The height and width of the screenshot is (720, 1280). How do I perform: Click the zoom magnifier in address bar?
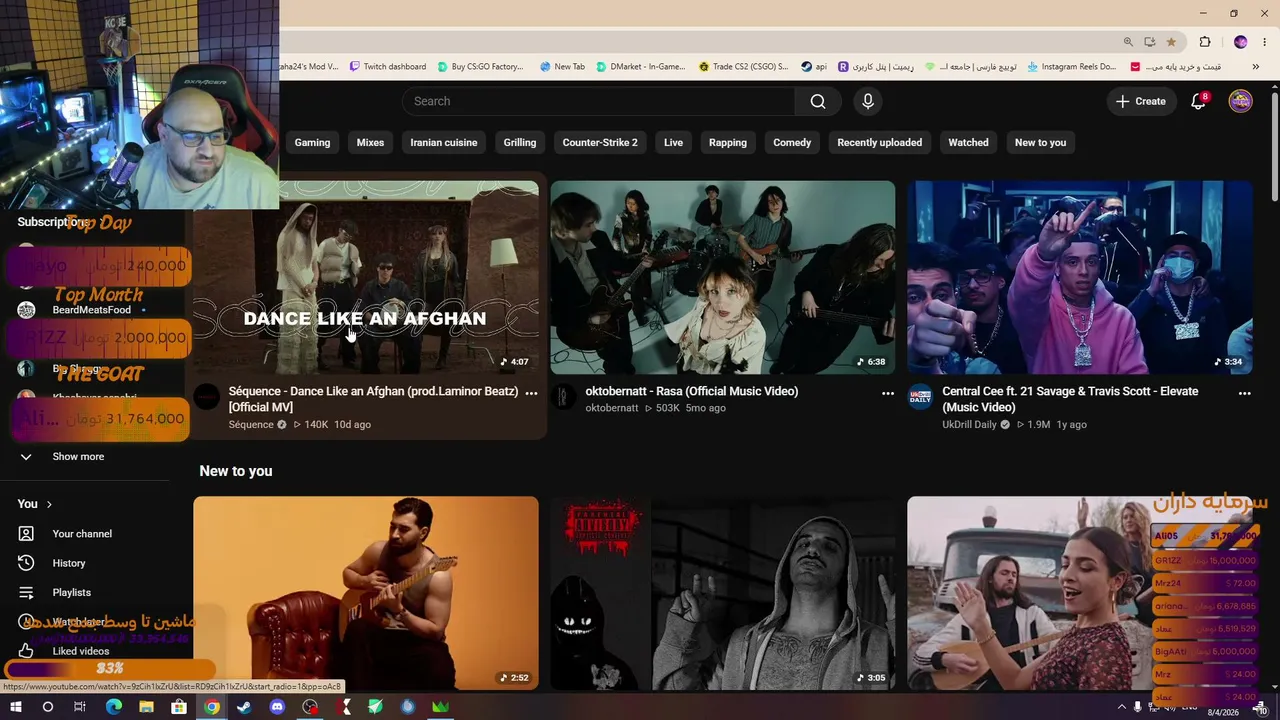(x=1128, y=42)
